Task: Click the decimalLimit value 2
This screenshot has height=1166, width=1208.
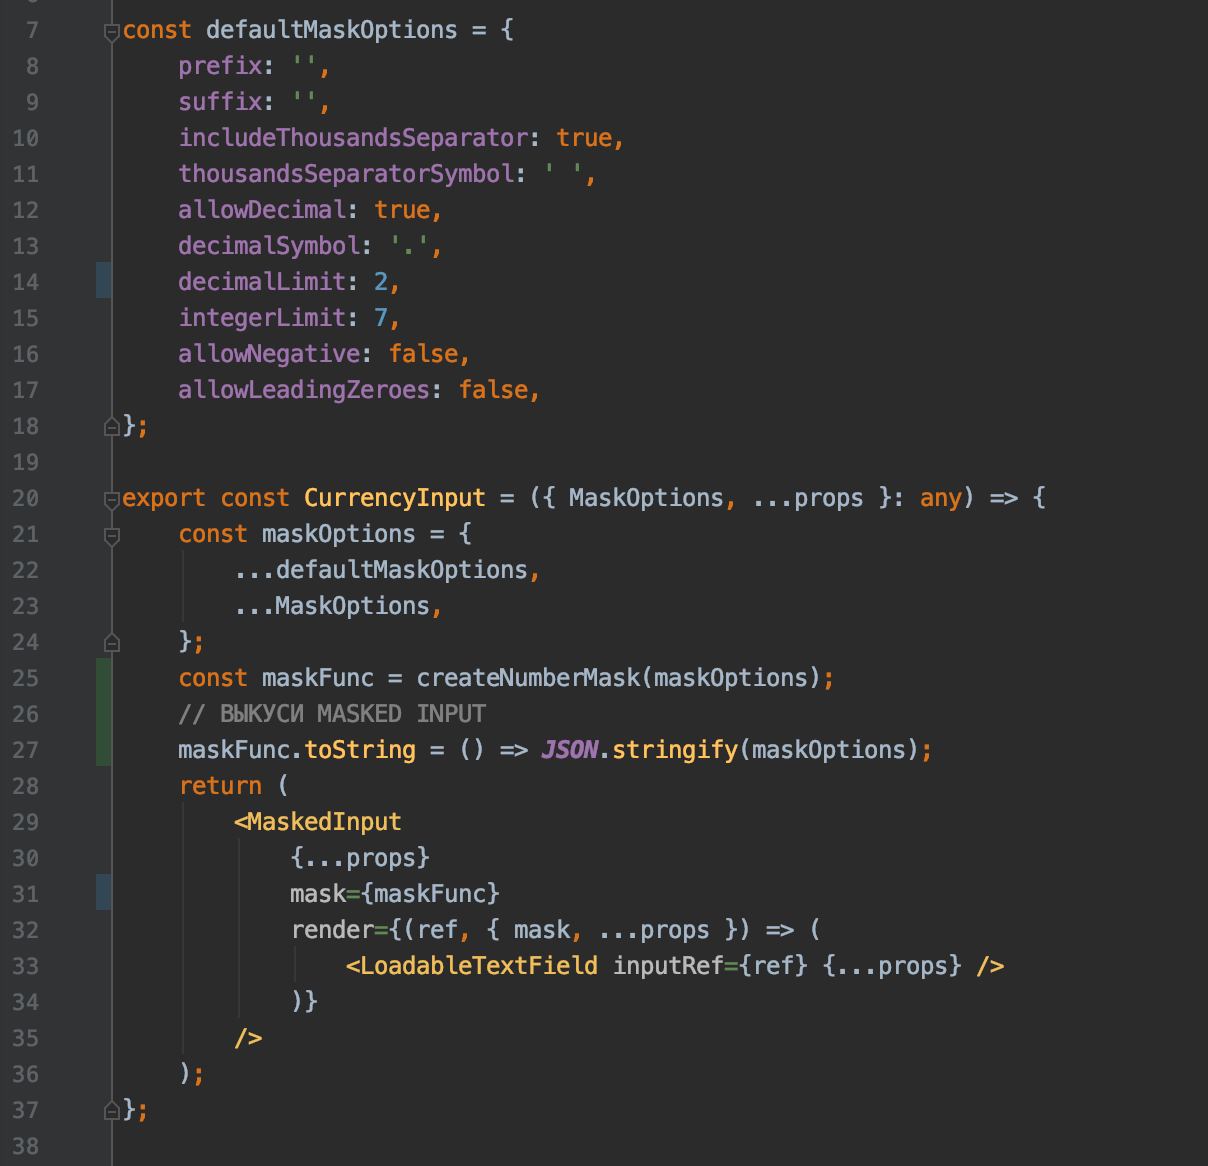Action: coord(381,282)
